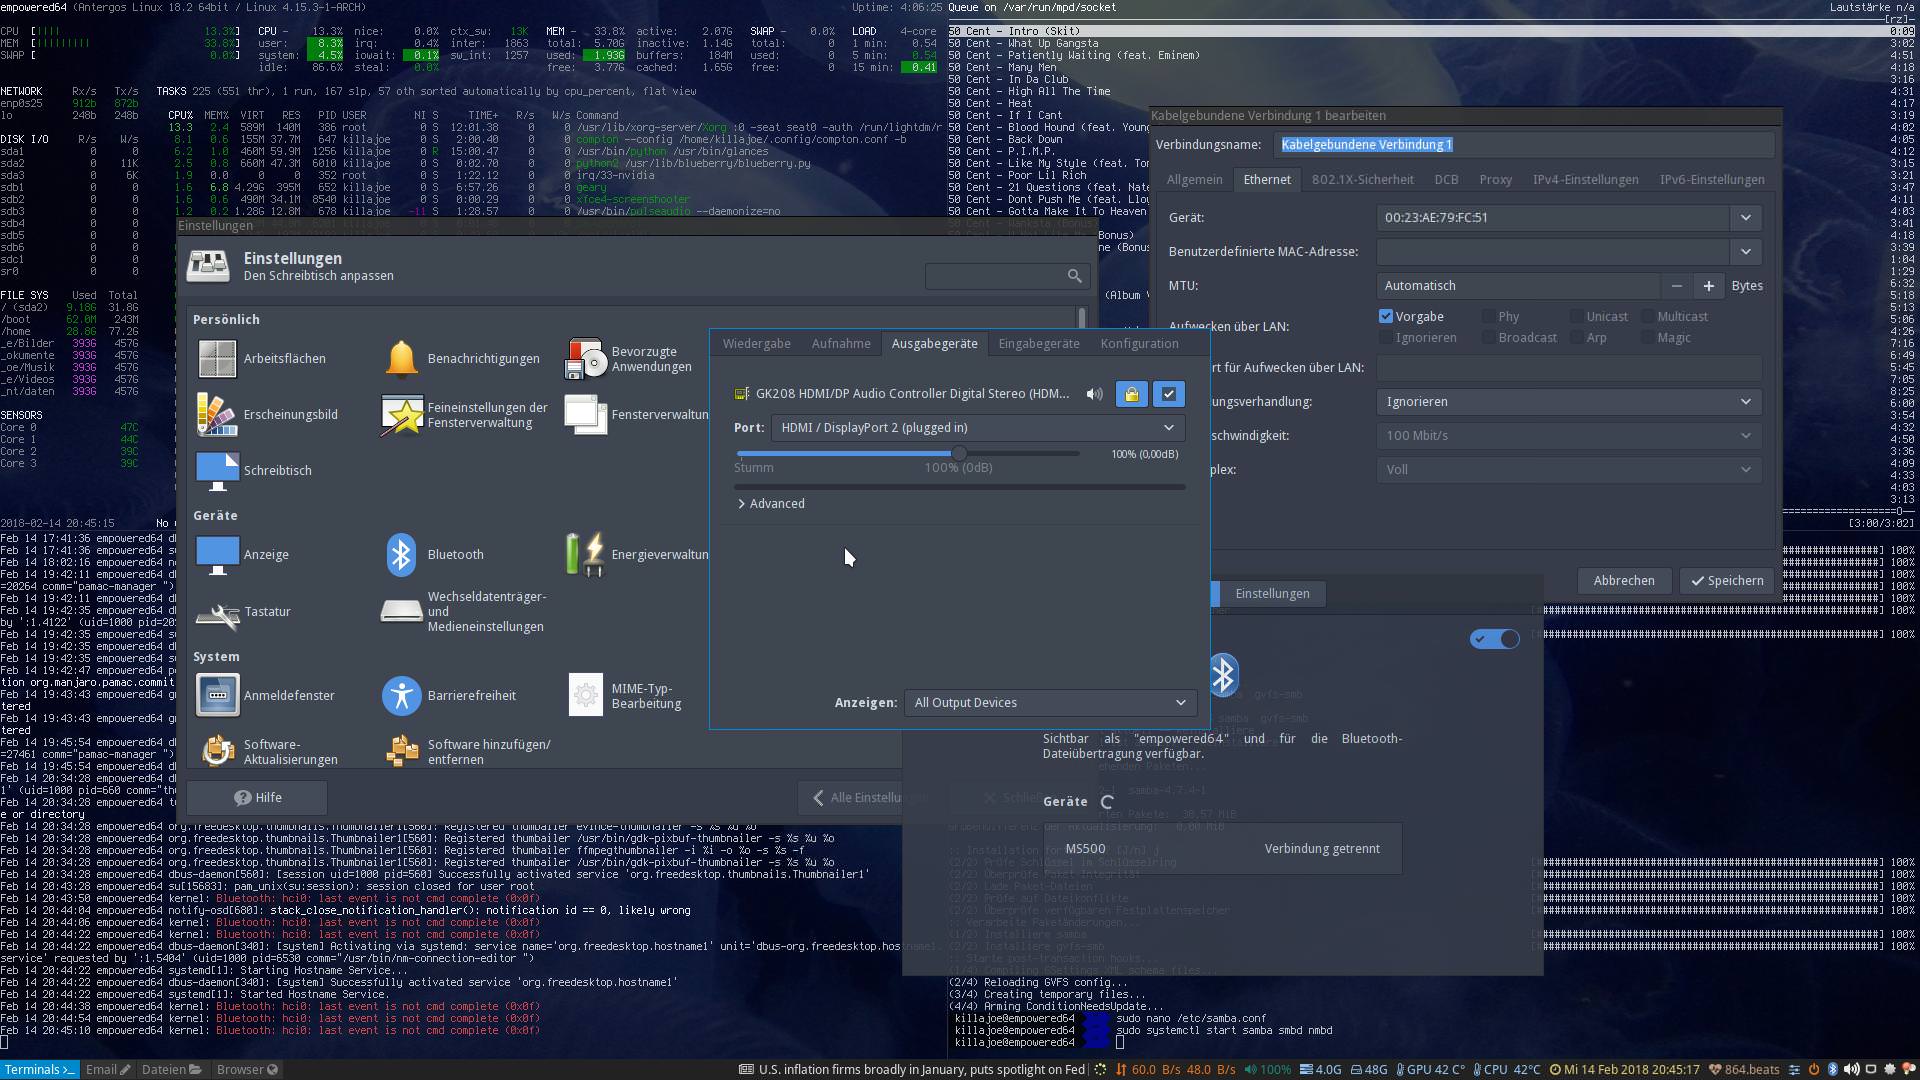Increase MTU with the plus button

1709,286
